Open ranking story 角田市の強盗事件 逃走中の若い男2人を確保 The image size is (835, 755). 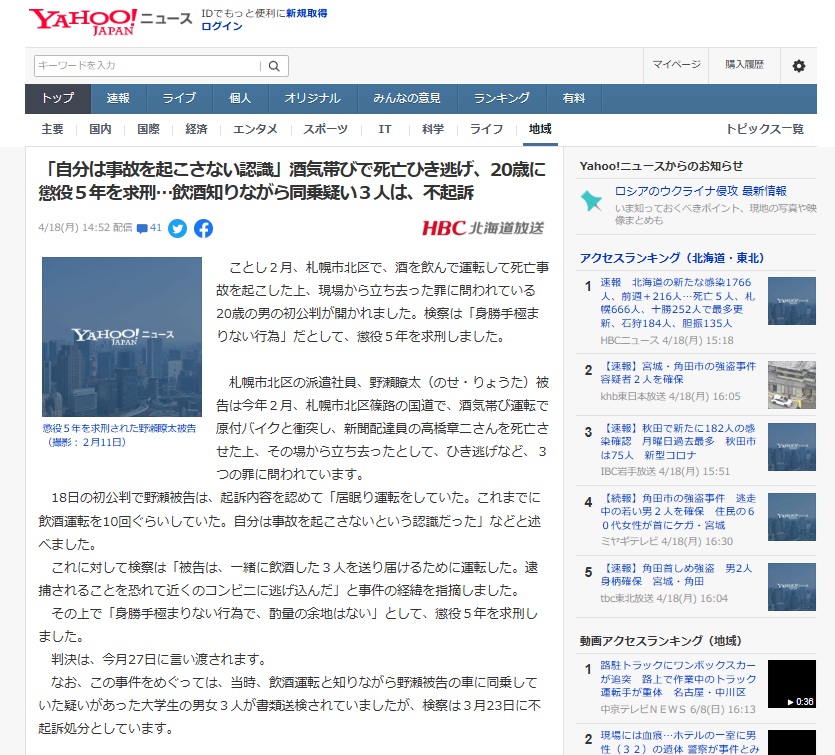(x=677, y=512)
